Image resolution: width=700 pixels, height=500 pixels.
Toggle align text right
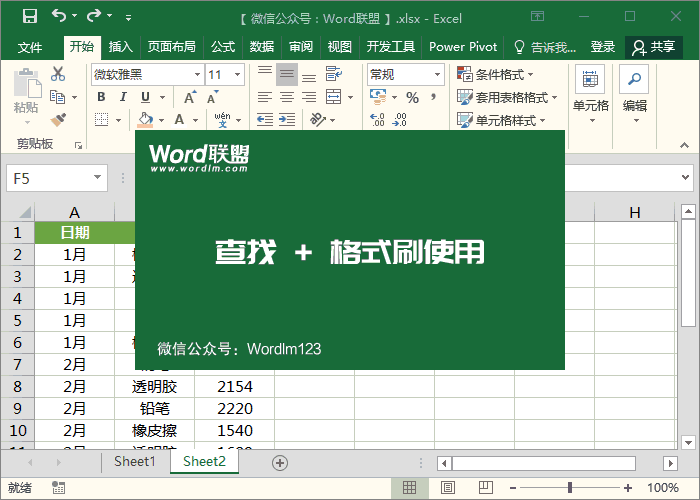coord(309,97)
